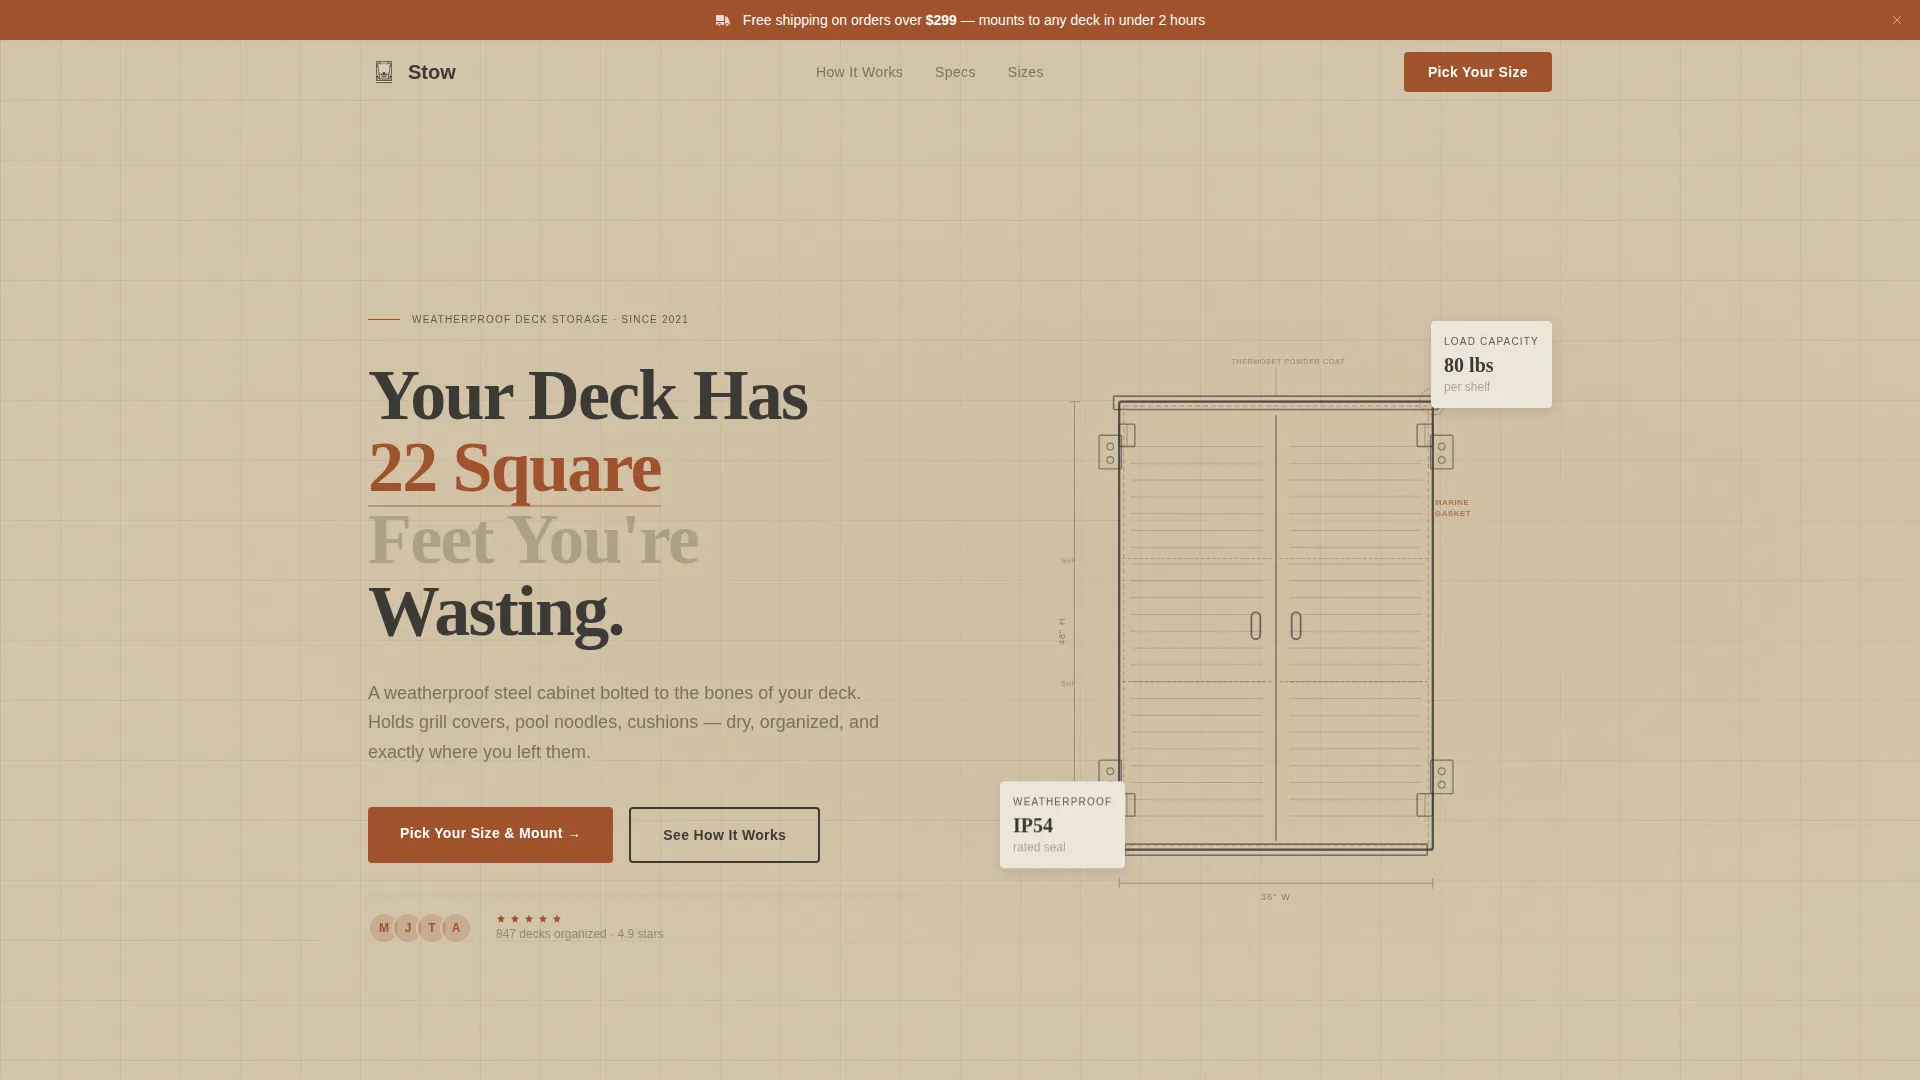Click the Stow brand name
This screenshot has width=1920, height=1080.
432,72
